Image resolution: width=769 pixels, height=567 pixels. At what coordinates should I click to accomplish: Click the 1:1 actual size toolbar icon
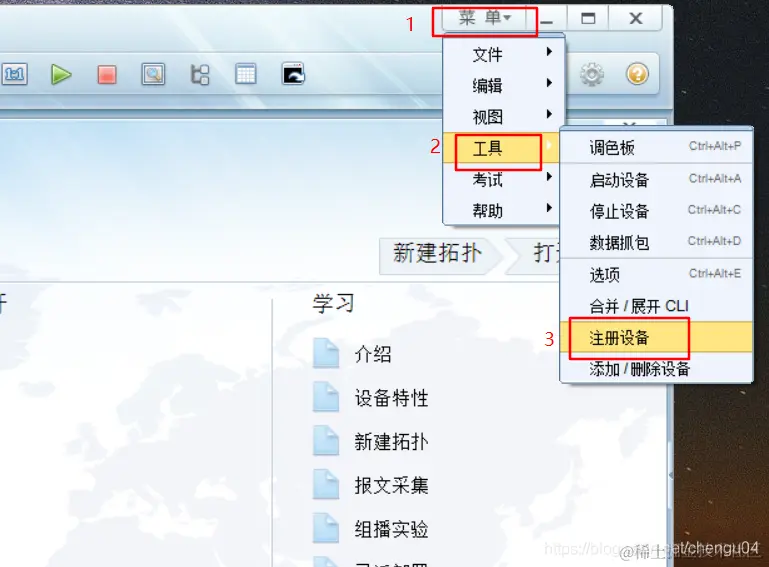(14, 75)
